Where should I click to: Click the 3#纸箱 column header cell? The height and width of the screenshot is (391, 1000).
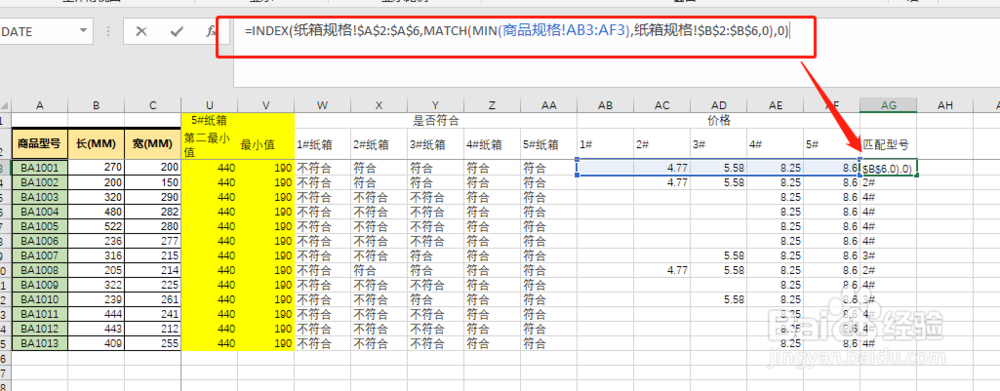coord(436,144)
